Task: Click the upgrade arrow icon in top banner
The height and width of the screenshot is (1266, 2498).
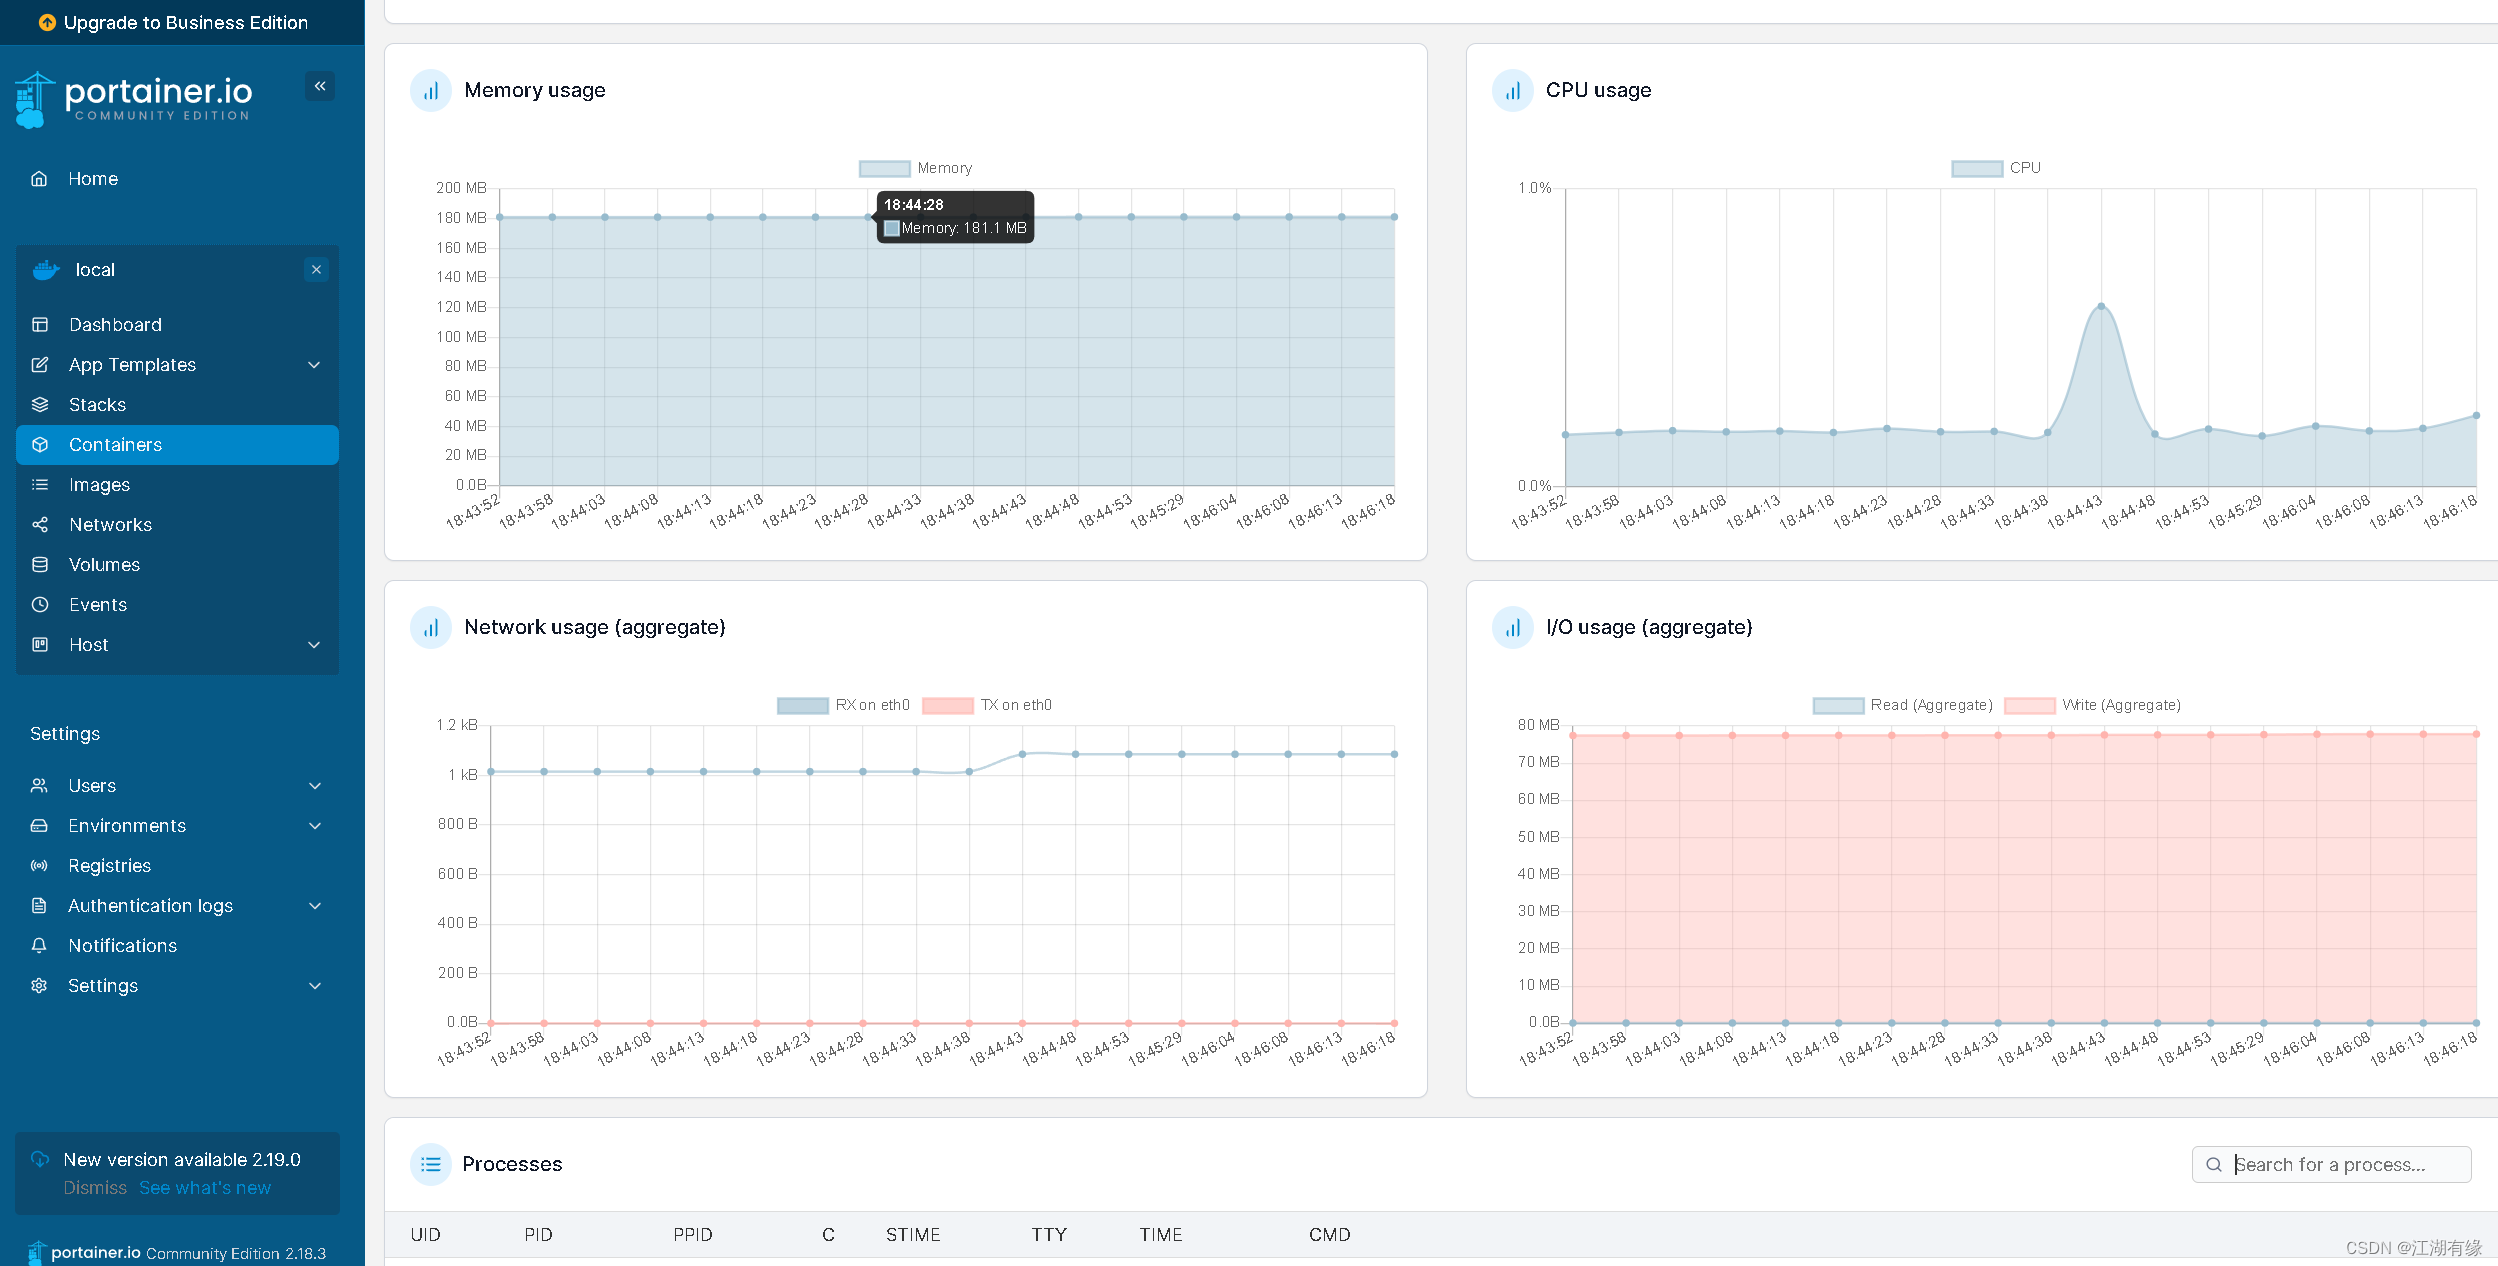Action: (47, 22)
